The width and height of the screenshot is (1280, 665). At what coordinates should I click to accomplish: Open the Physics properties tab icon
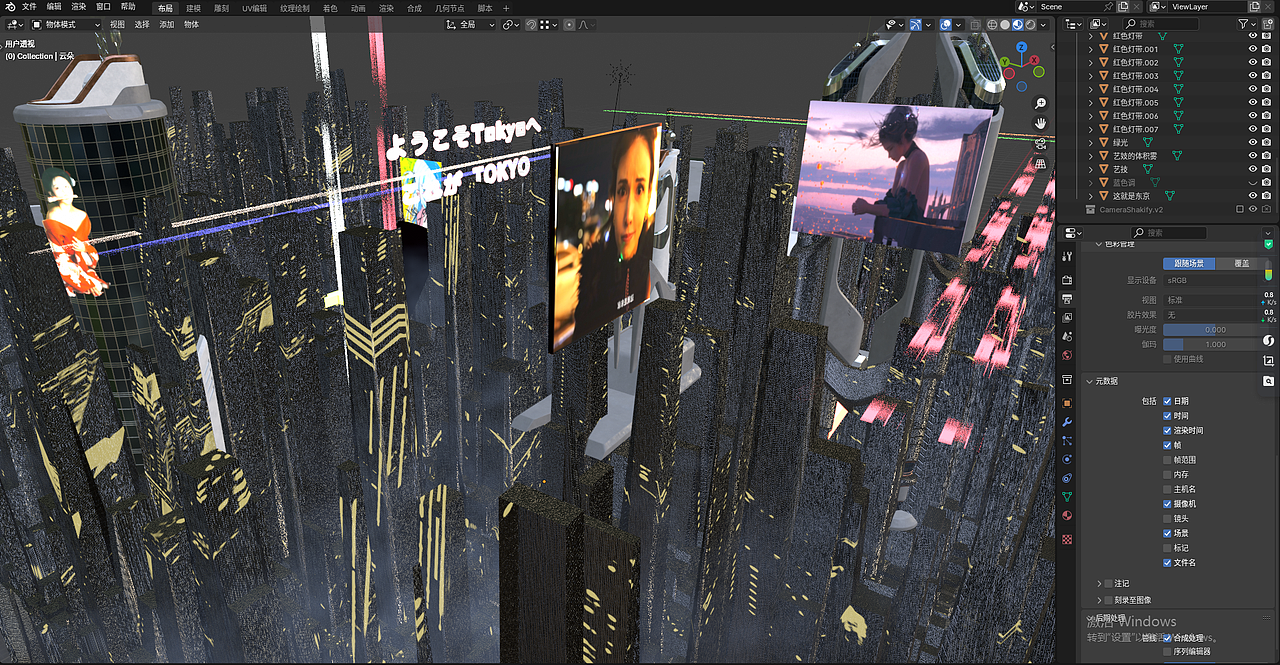point(1068,459)
